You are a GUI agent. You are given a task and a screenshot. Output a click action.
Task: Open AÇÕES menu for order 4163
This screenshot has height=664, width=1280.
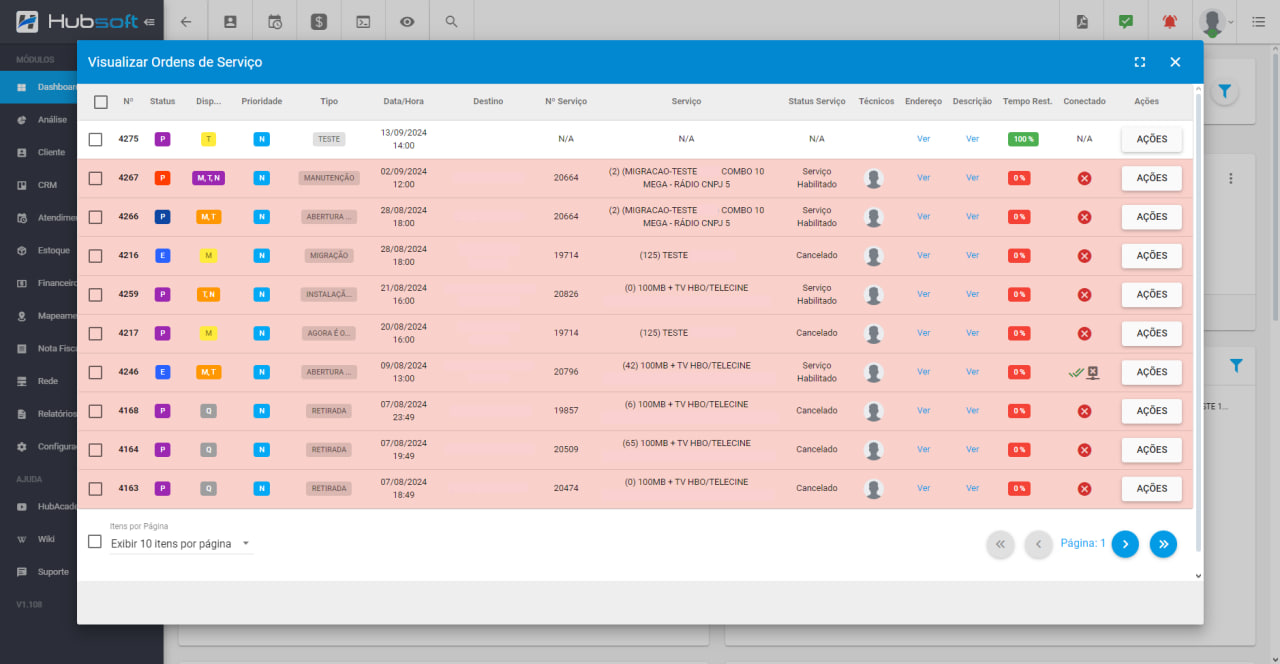click(1151, 489)
